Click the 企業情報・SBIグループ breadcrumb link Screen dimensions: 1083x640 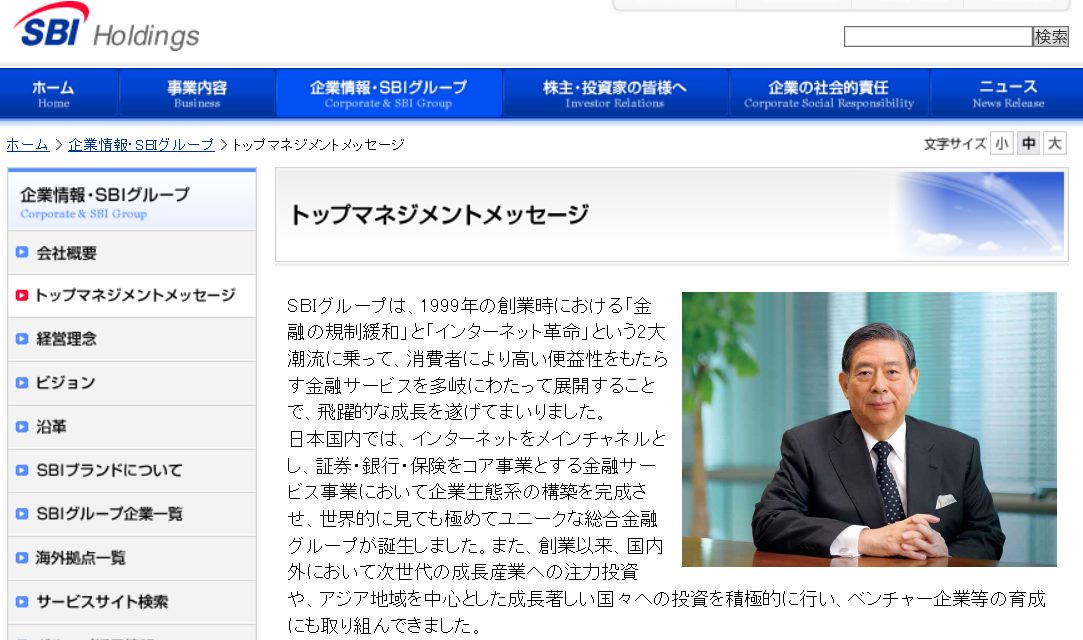141,144
